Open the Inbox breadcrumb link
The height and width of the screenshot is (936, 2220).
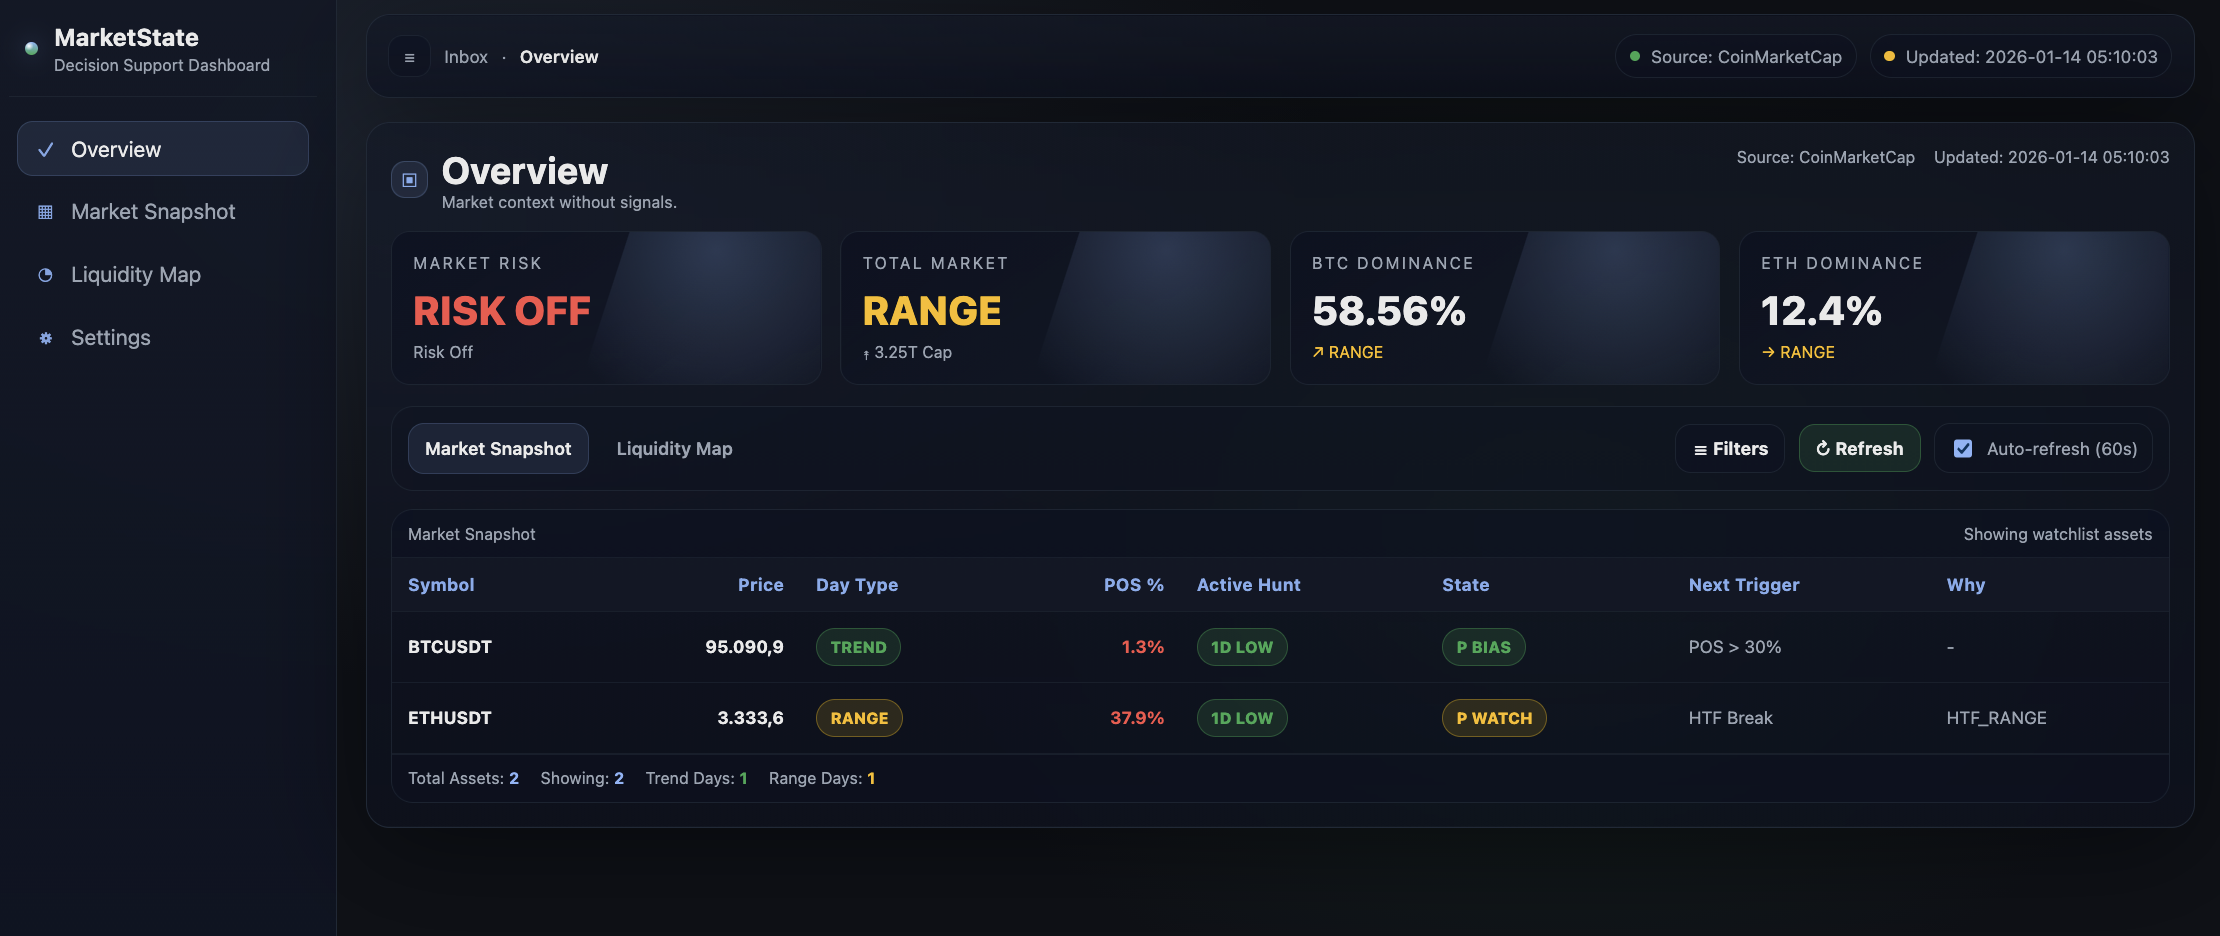[x=466, y=56]
